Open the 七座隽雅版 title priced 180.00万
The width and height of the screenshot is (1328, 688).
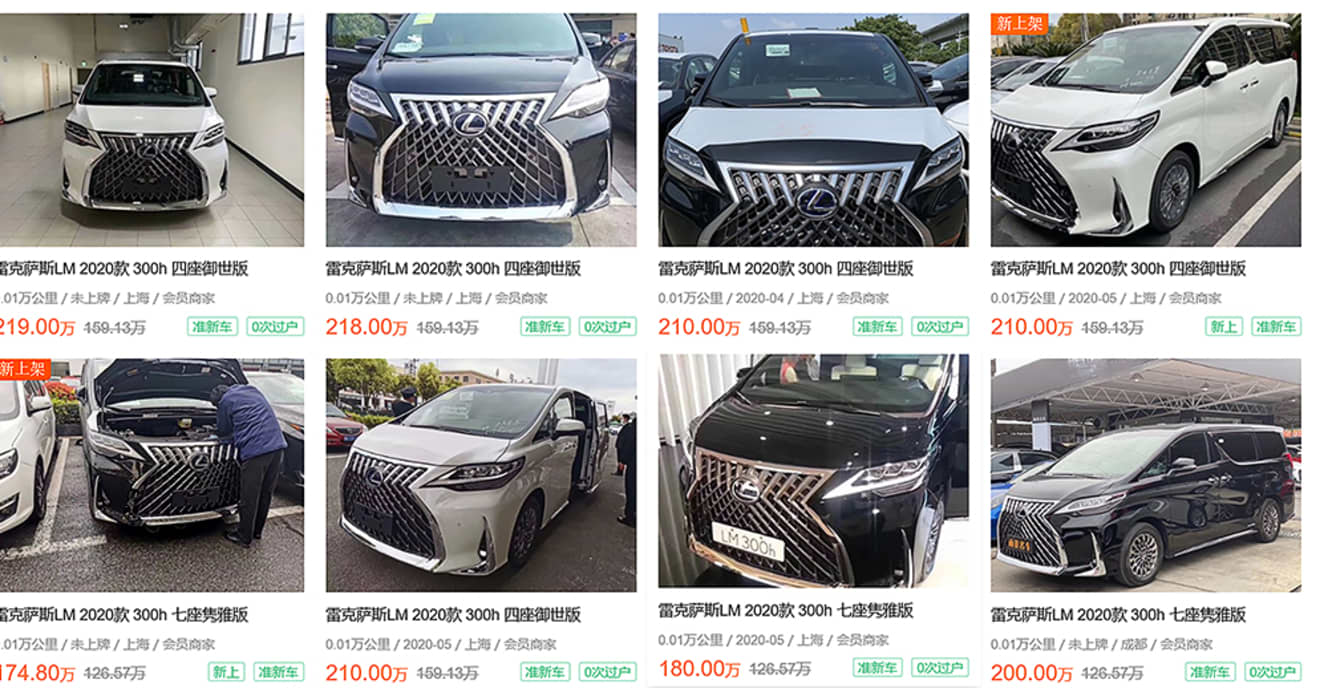[x=785, y=610]
